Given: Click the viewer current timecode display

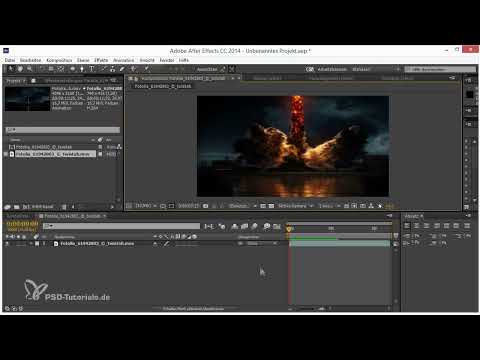Looking at the screenshot, I should pos(188,206).
